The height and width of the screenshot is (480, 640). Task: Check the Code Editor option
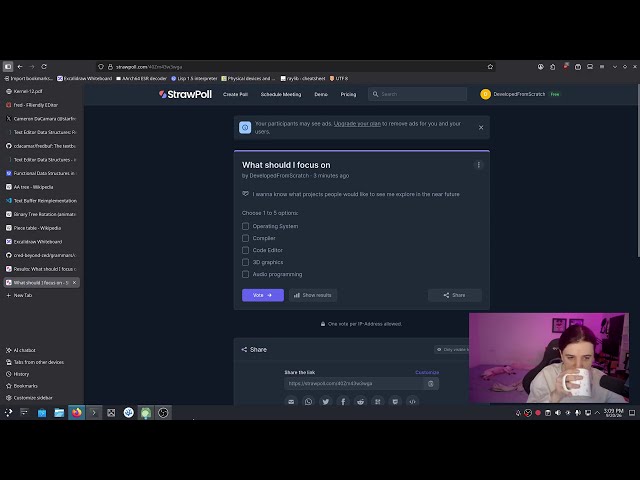245,250
